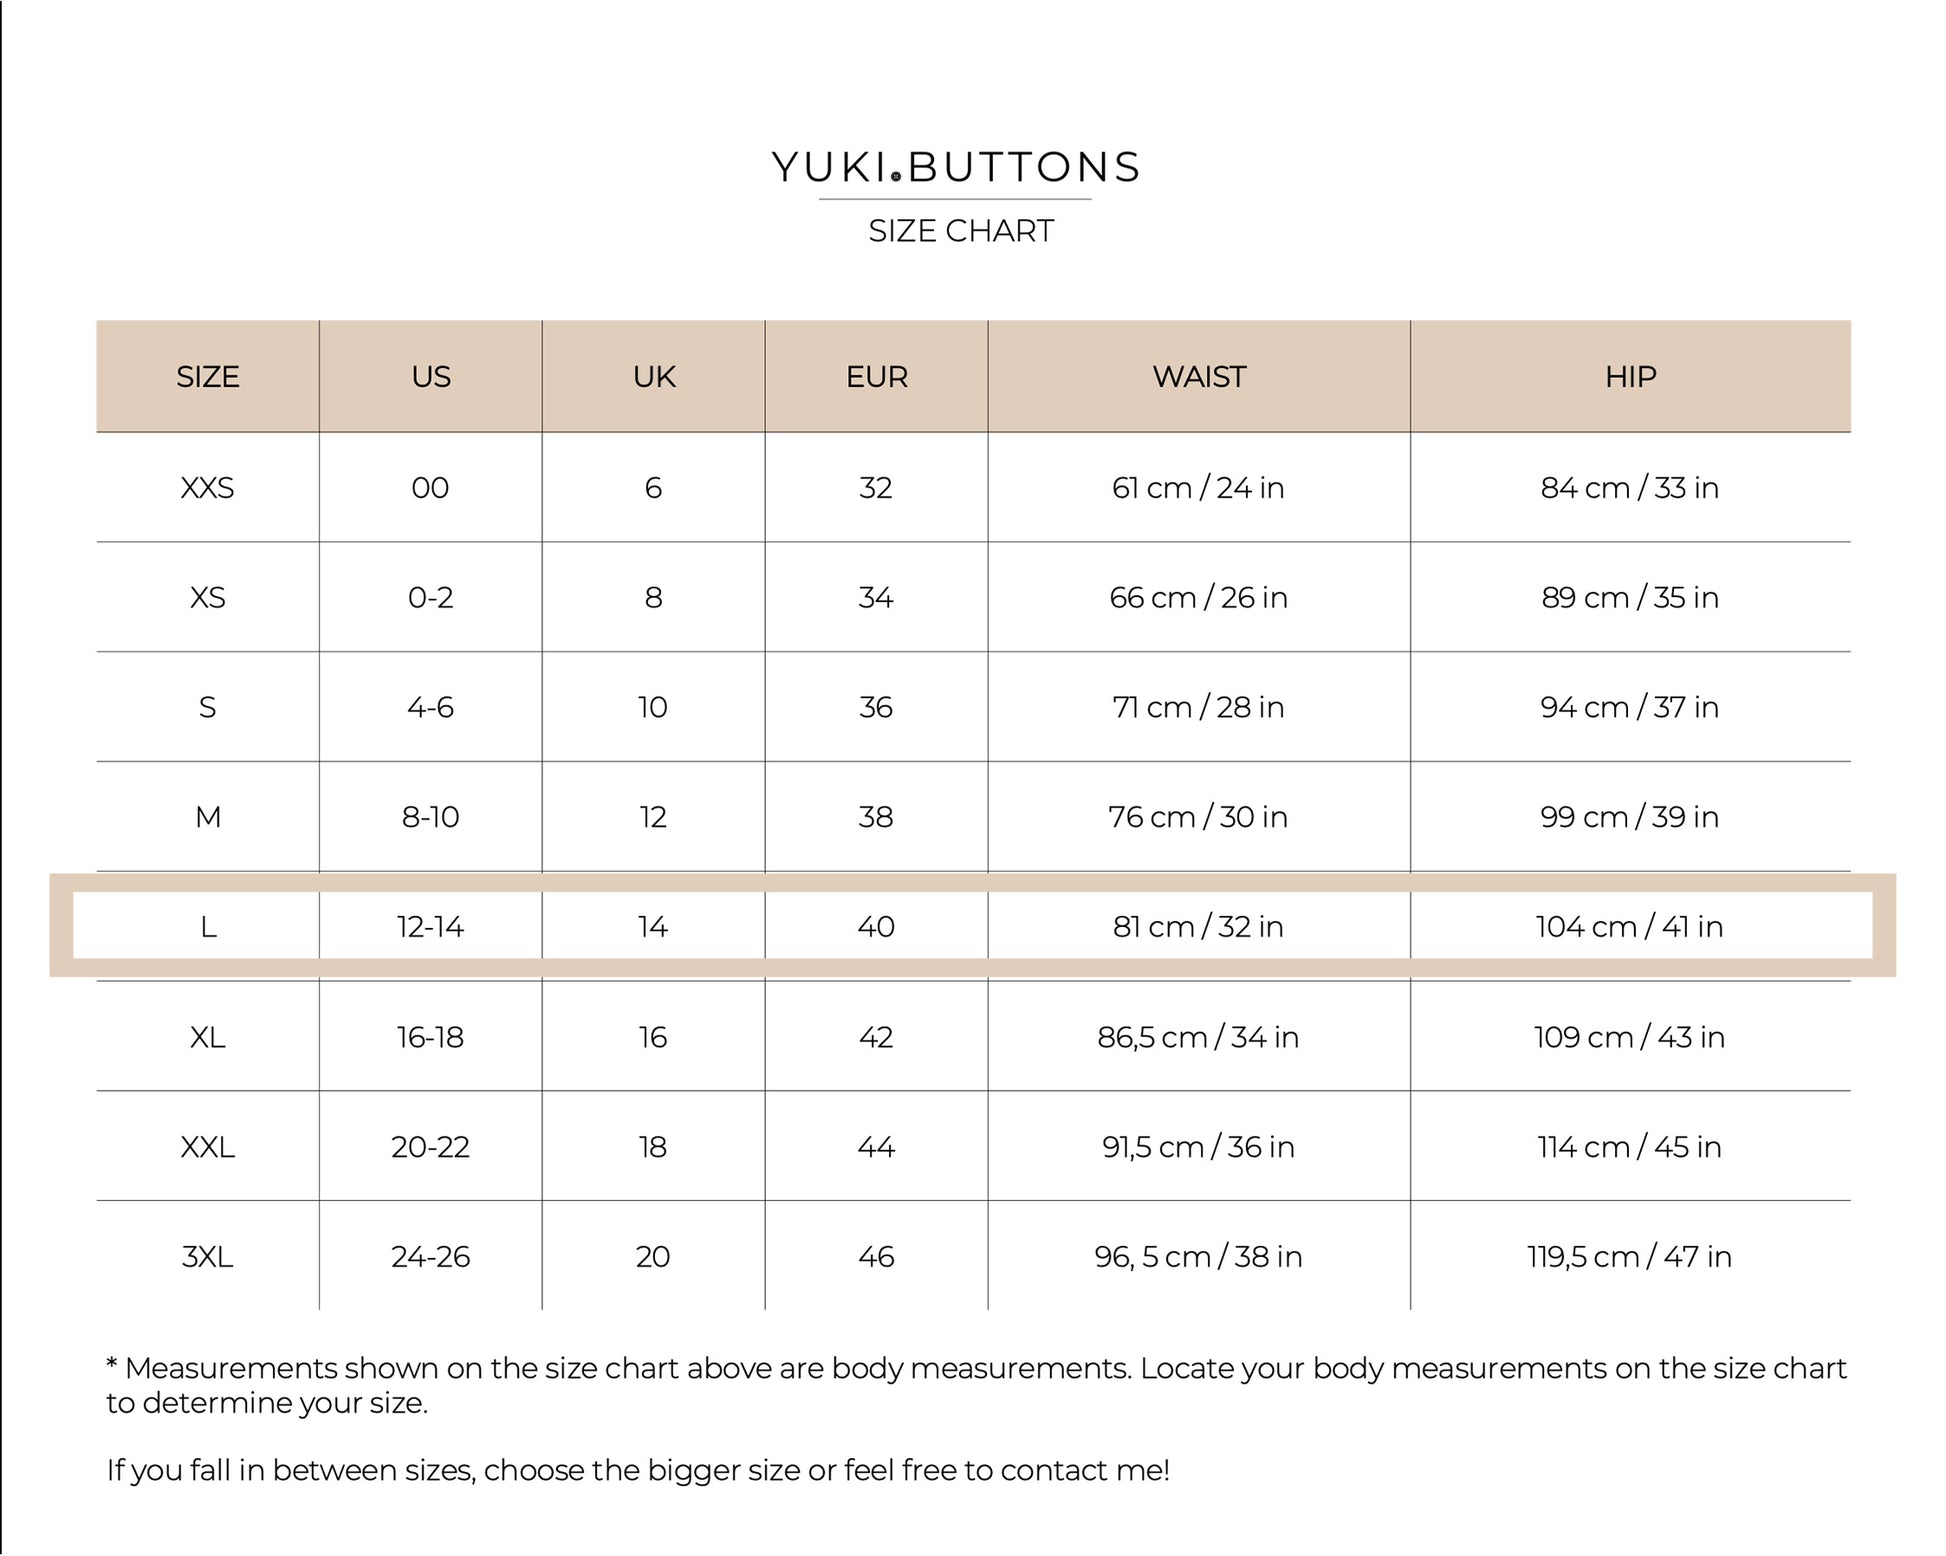Click the EUR column header
The height and width of the screenshot is (1556, 1946).
pyautogui.click(x=876, y=377)
